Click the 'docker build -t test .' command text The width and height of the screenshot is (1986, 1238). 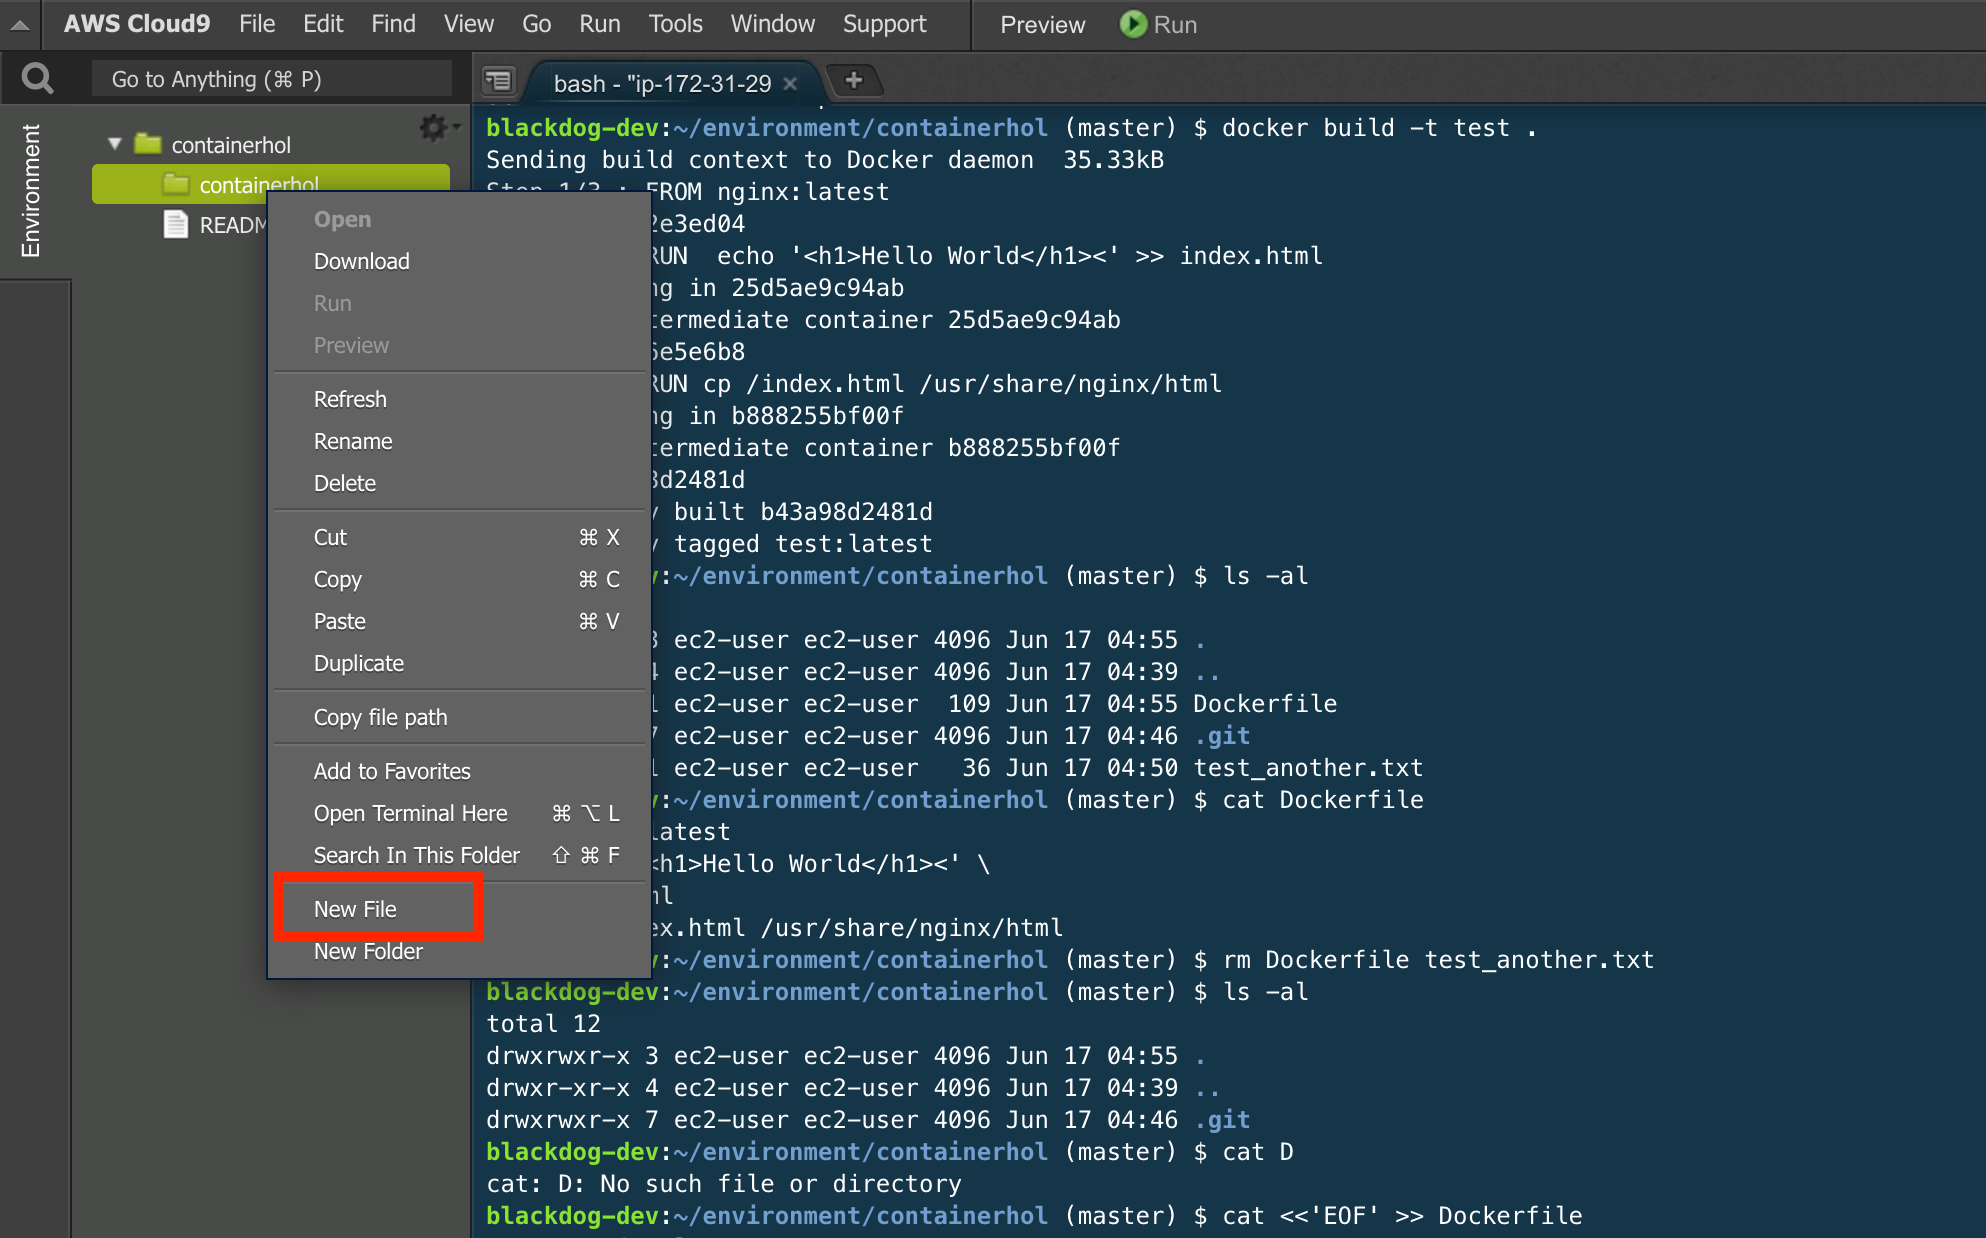1379,128
